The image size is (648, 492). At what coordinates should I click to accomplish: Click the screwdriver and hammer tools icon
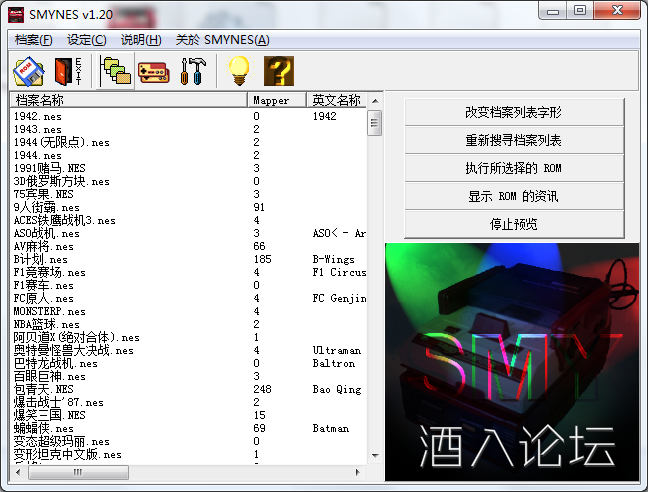point(191,71)
